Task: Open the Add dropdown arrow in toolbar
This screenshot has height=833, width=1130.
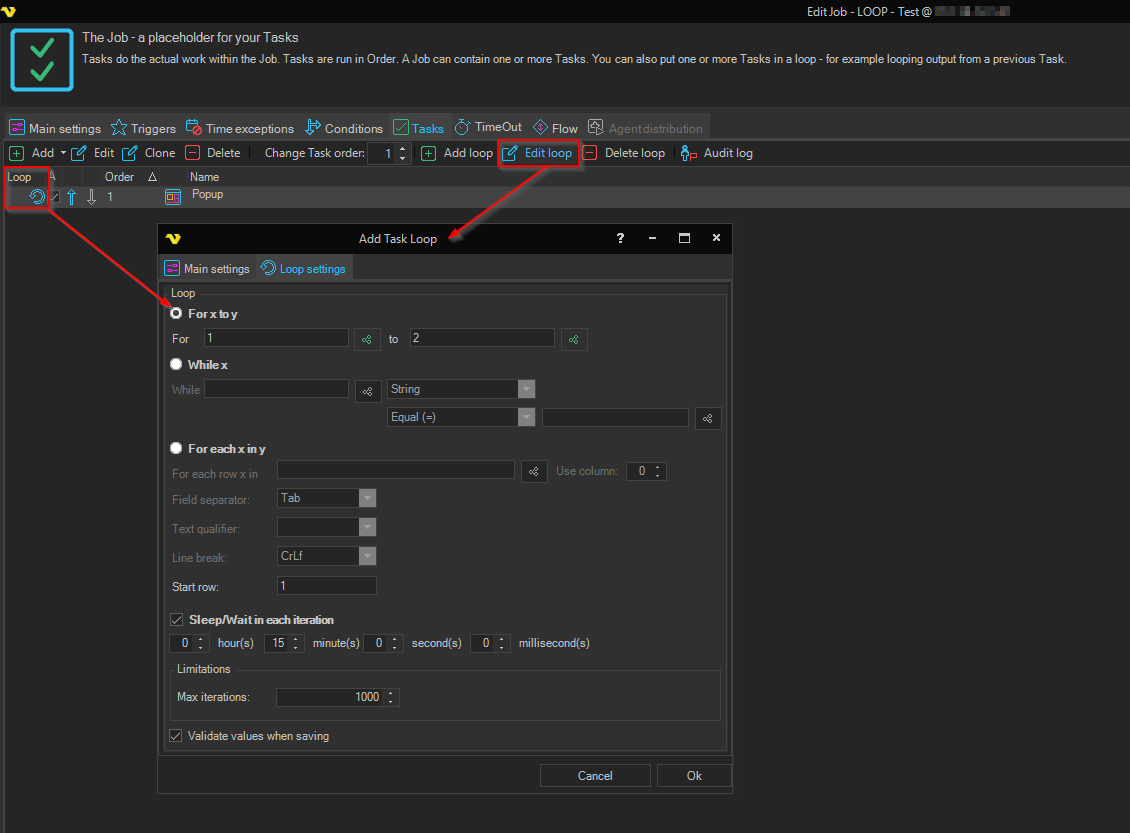Action: click(63, 153)
